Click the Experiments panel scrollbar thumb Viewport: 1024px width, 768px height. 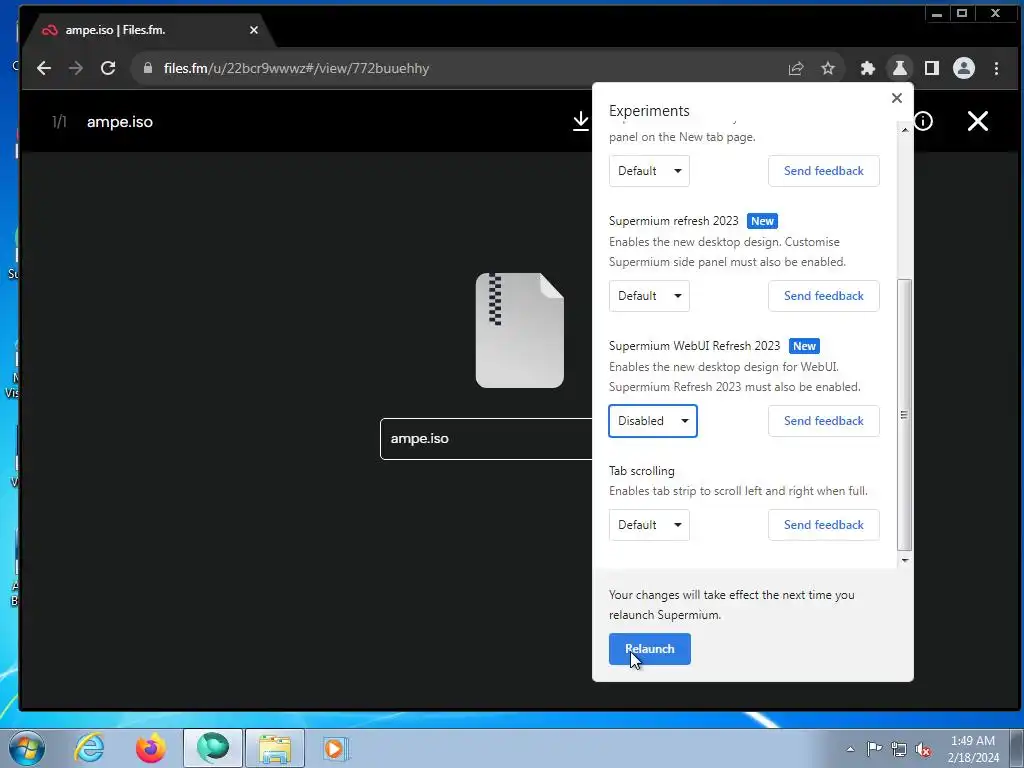pos(904,415)
